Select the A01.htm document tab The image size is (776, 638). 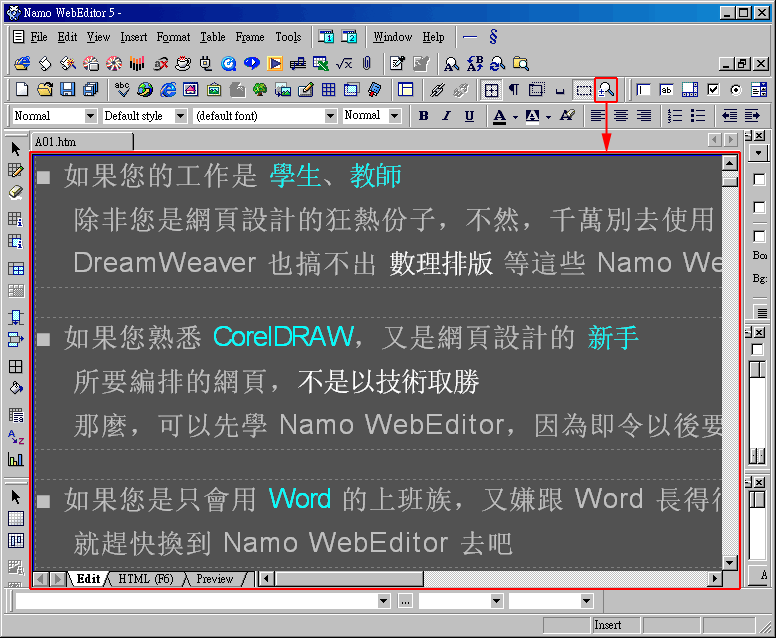pyautogui.click(x=82, y=142)
